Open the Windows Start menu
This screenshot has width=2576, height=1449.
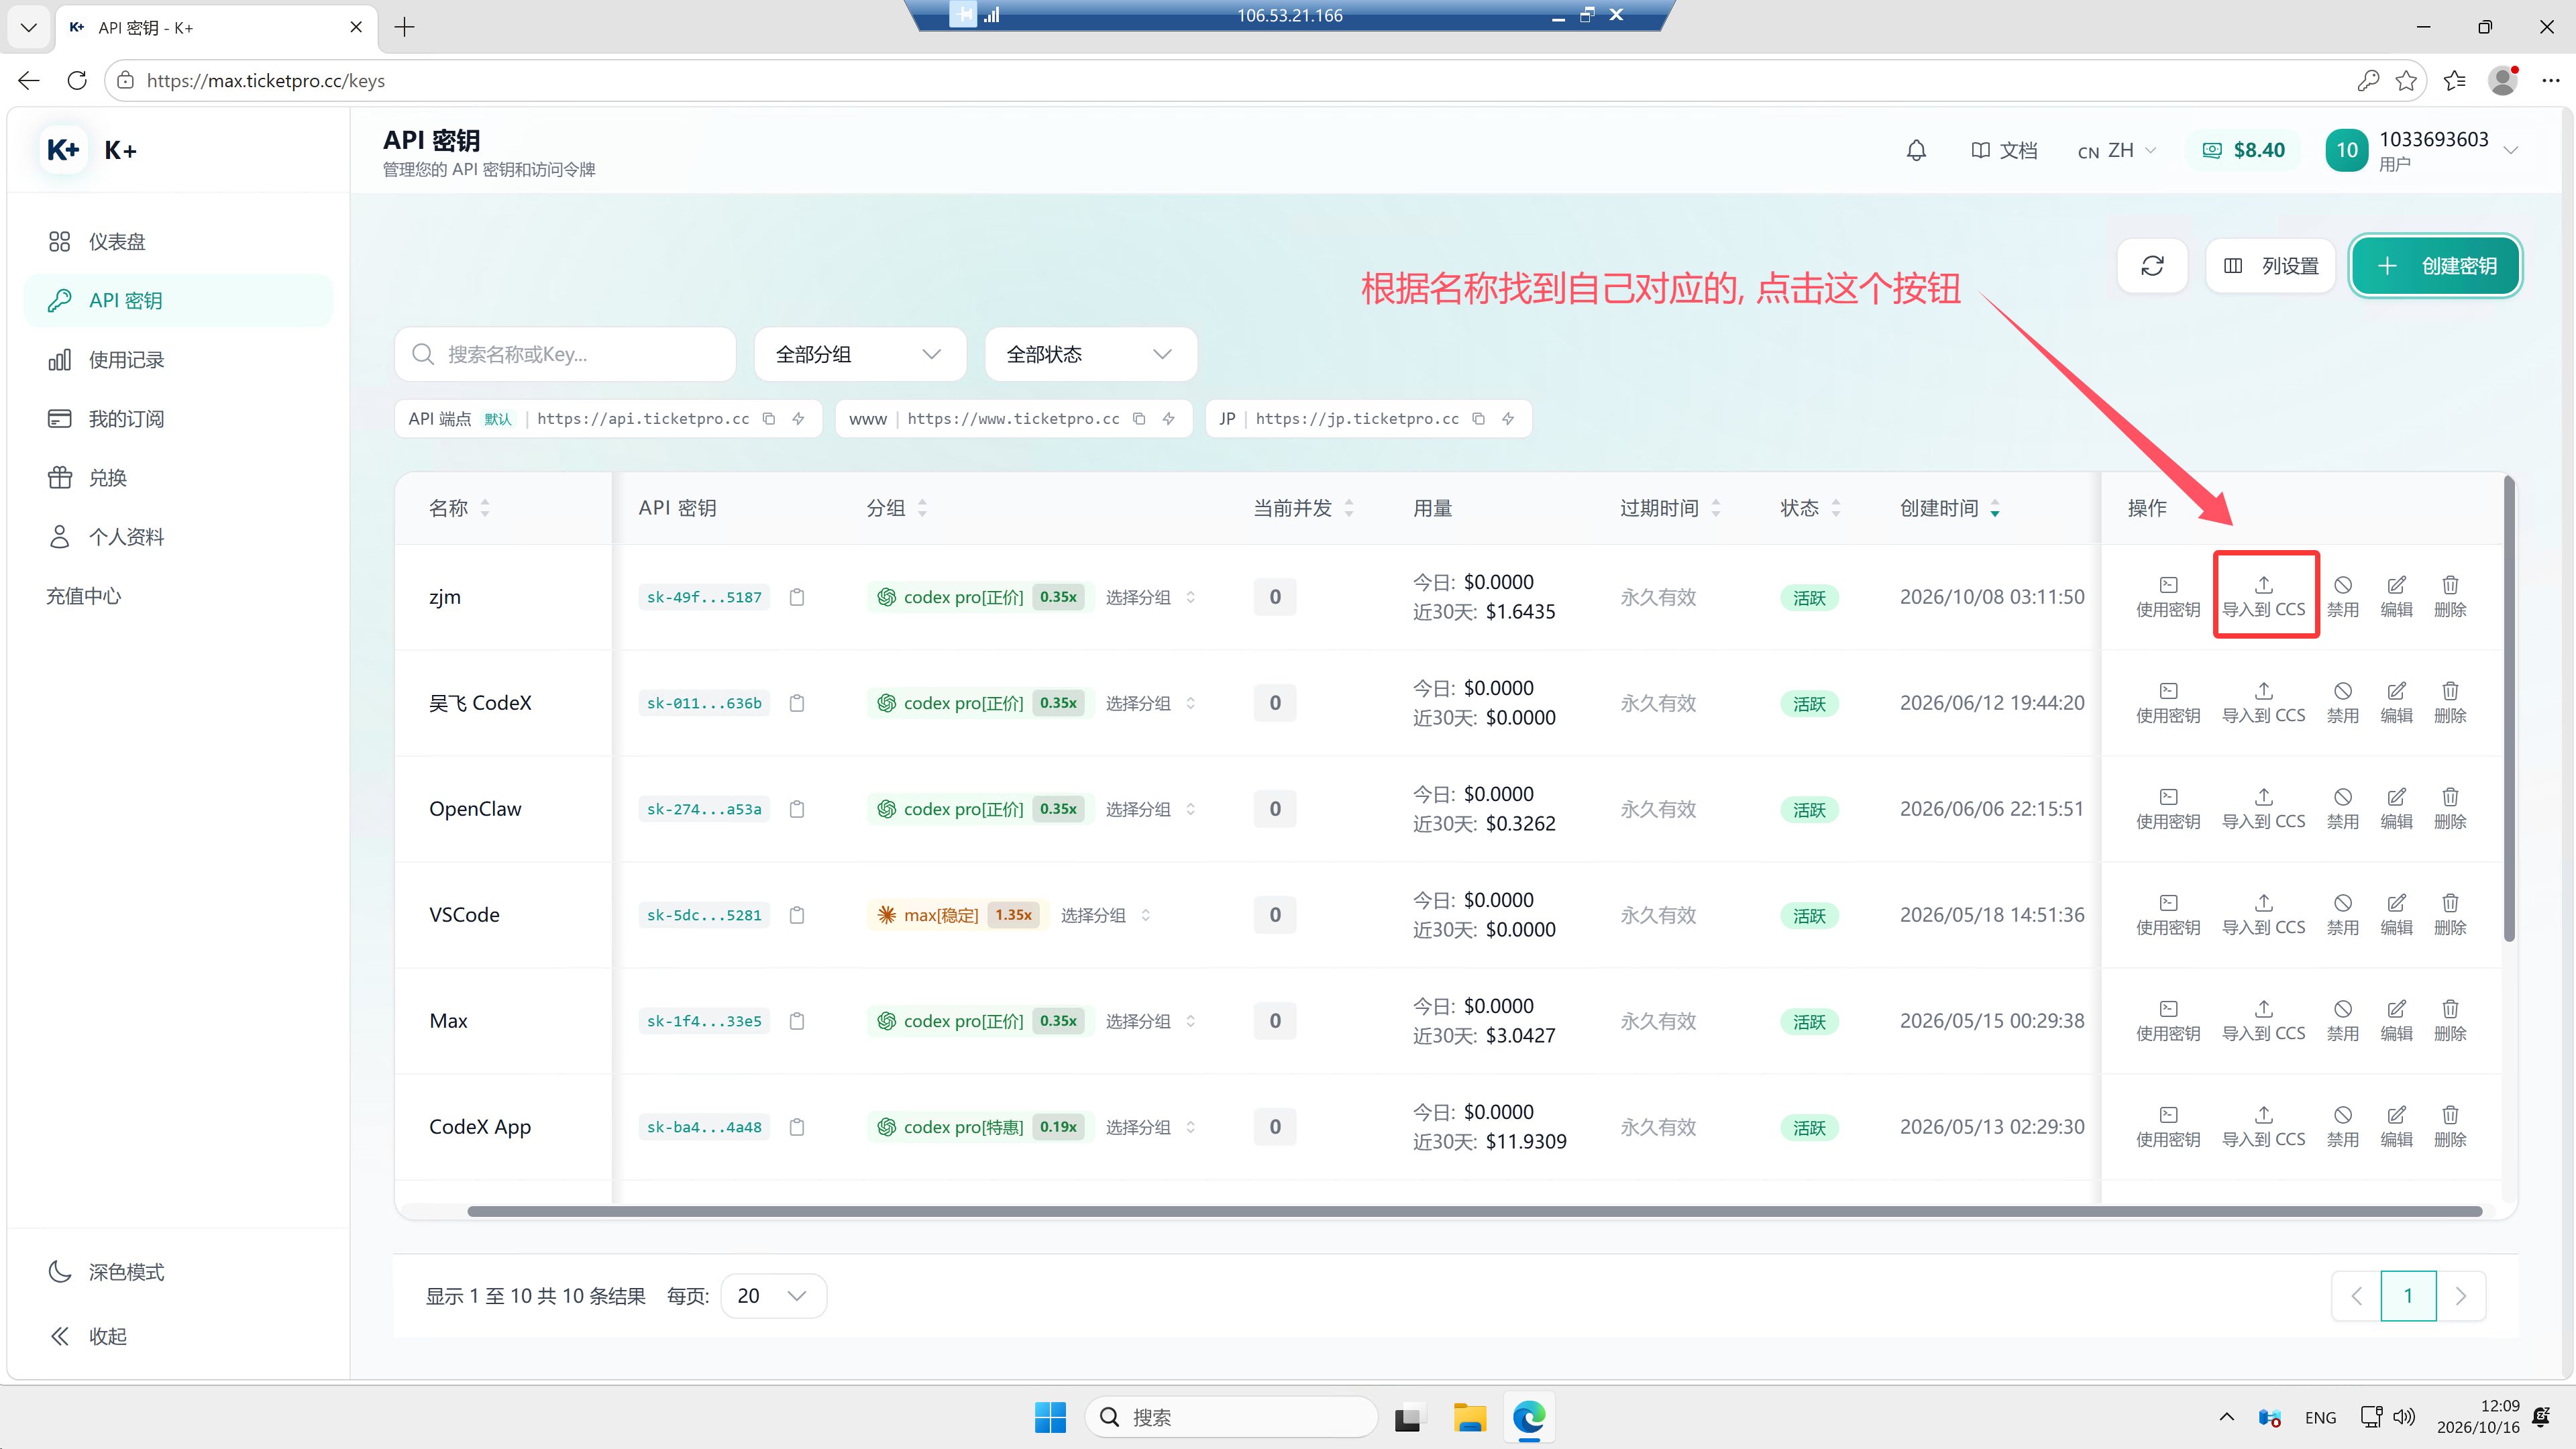click(x=1050, y=1417)
